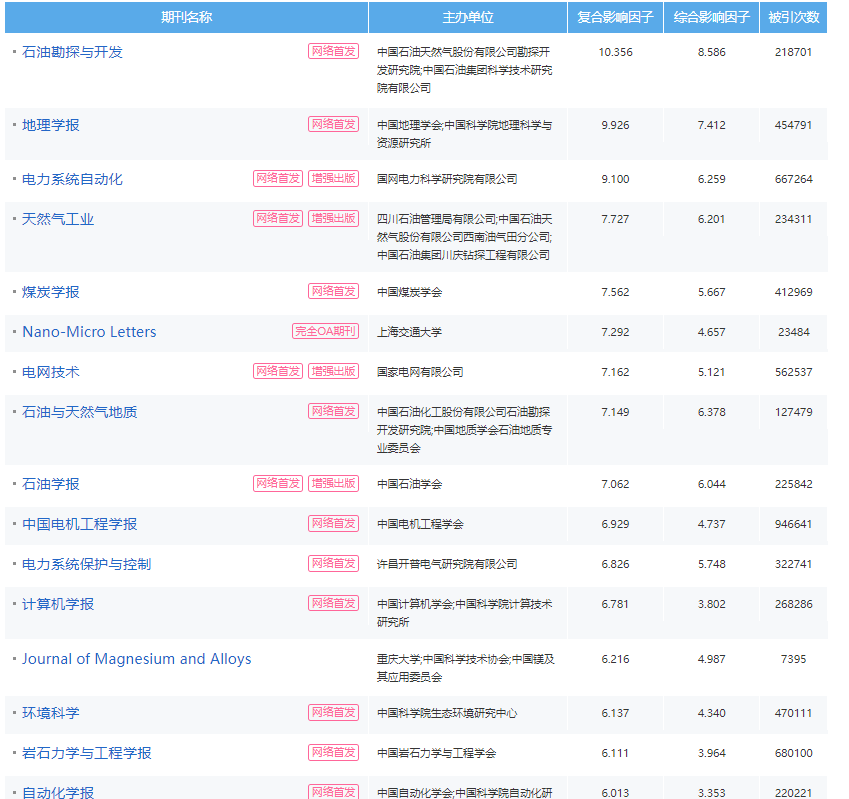Select citation count 946641

(793, 524)
